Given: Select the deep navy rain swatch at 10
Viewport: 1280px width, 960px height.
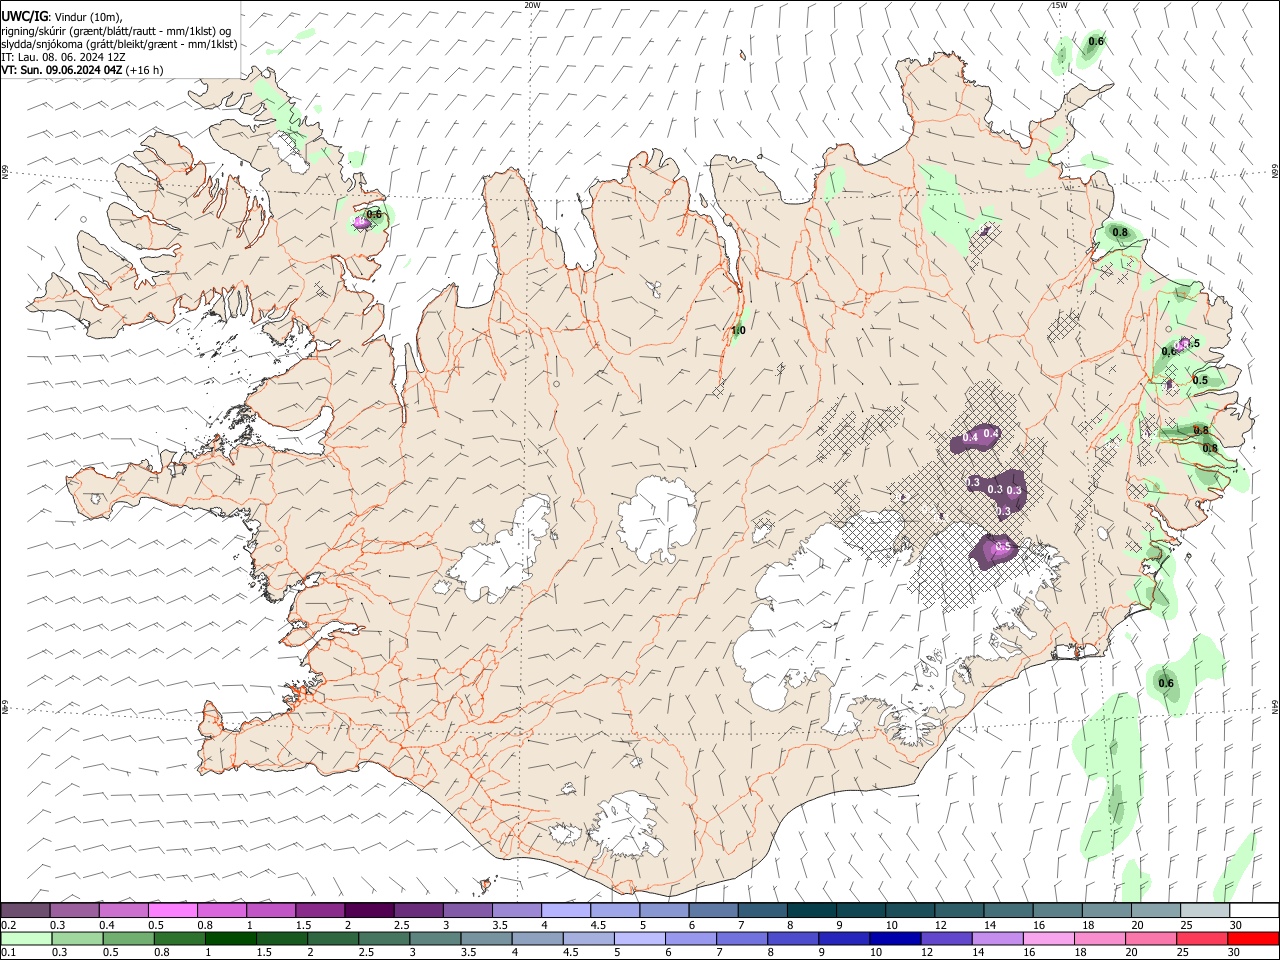Looking at the screenshot, I should click(895, 938).
